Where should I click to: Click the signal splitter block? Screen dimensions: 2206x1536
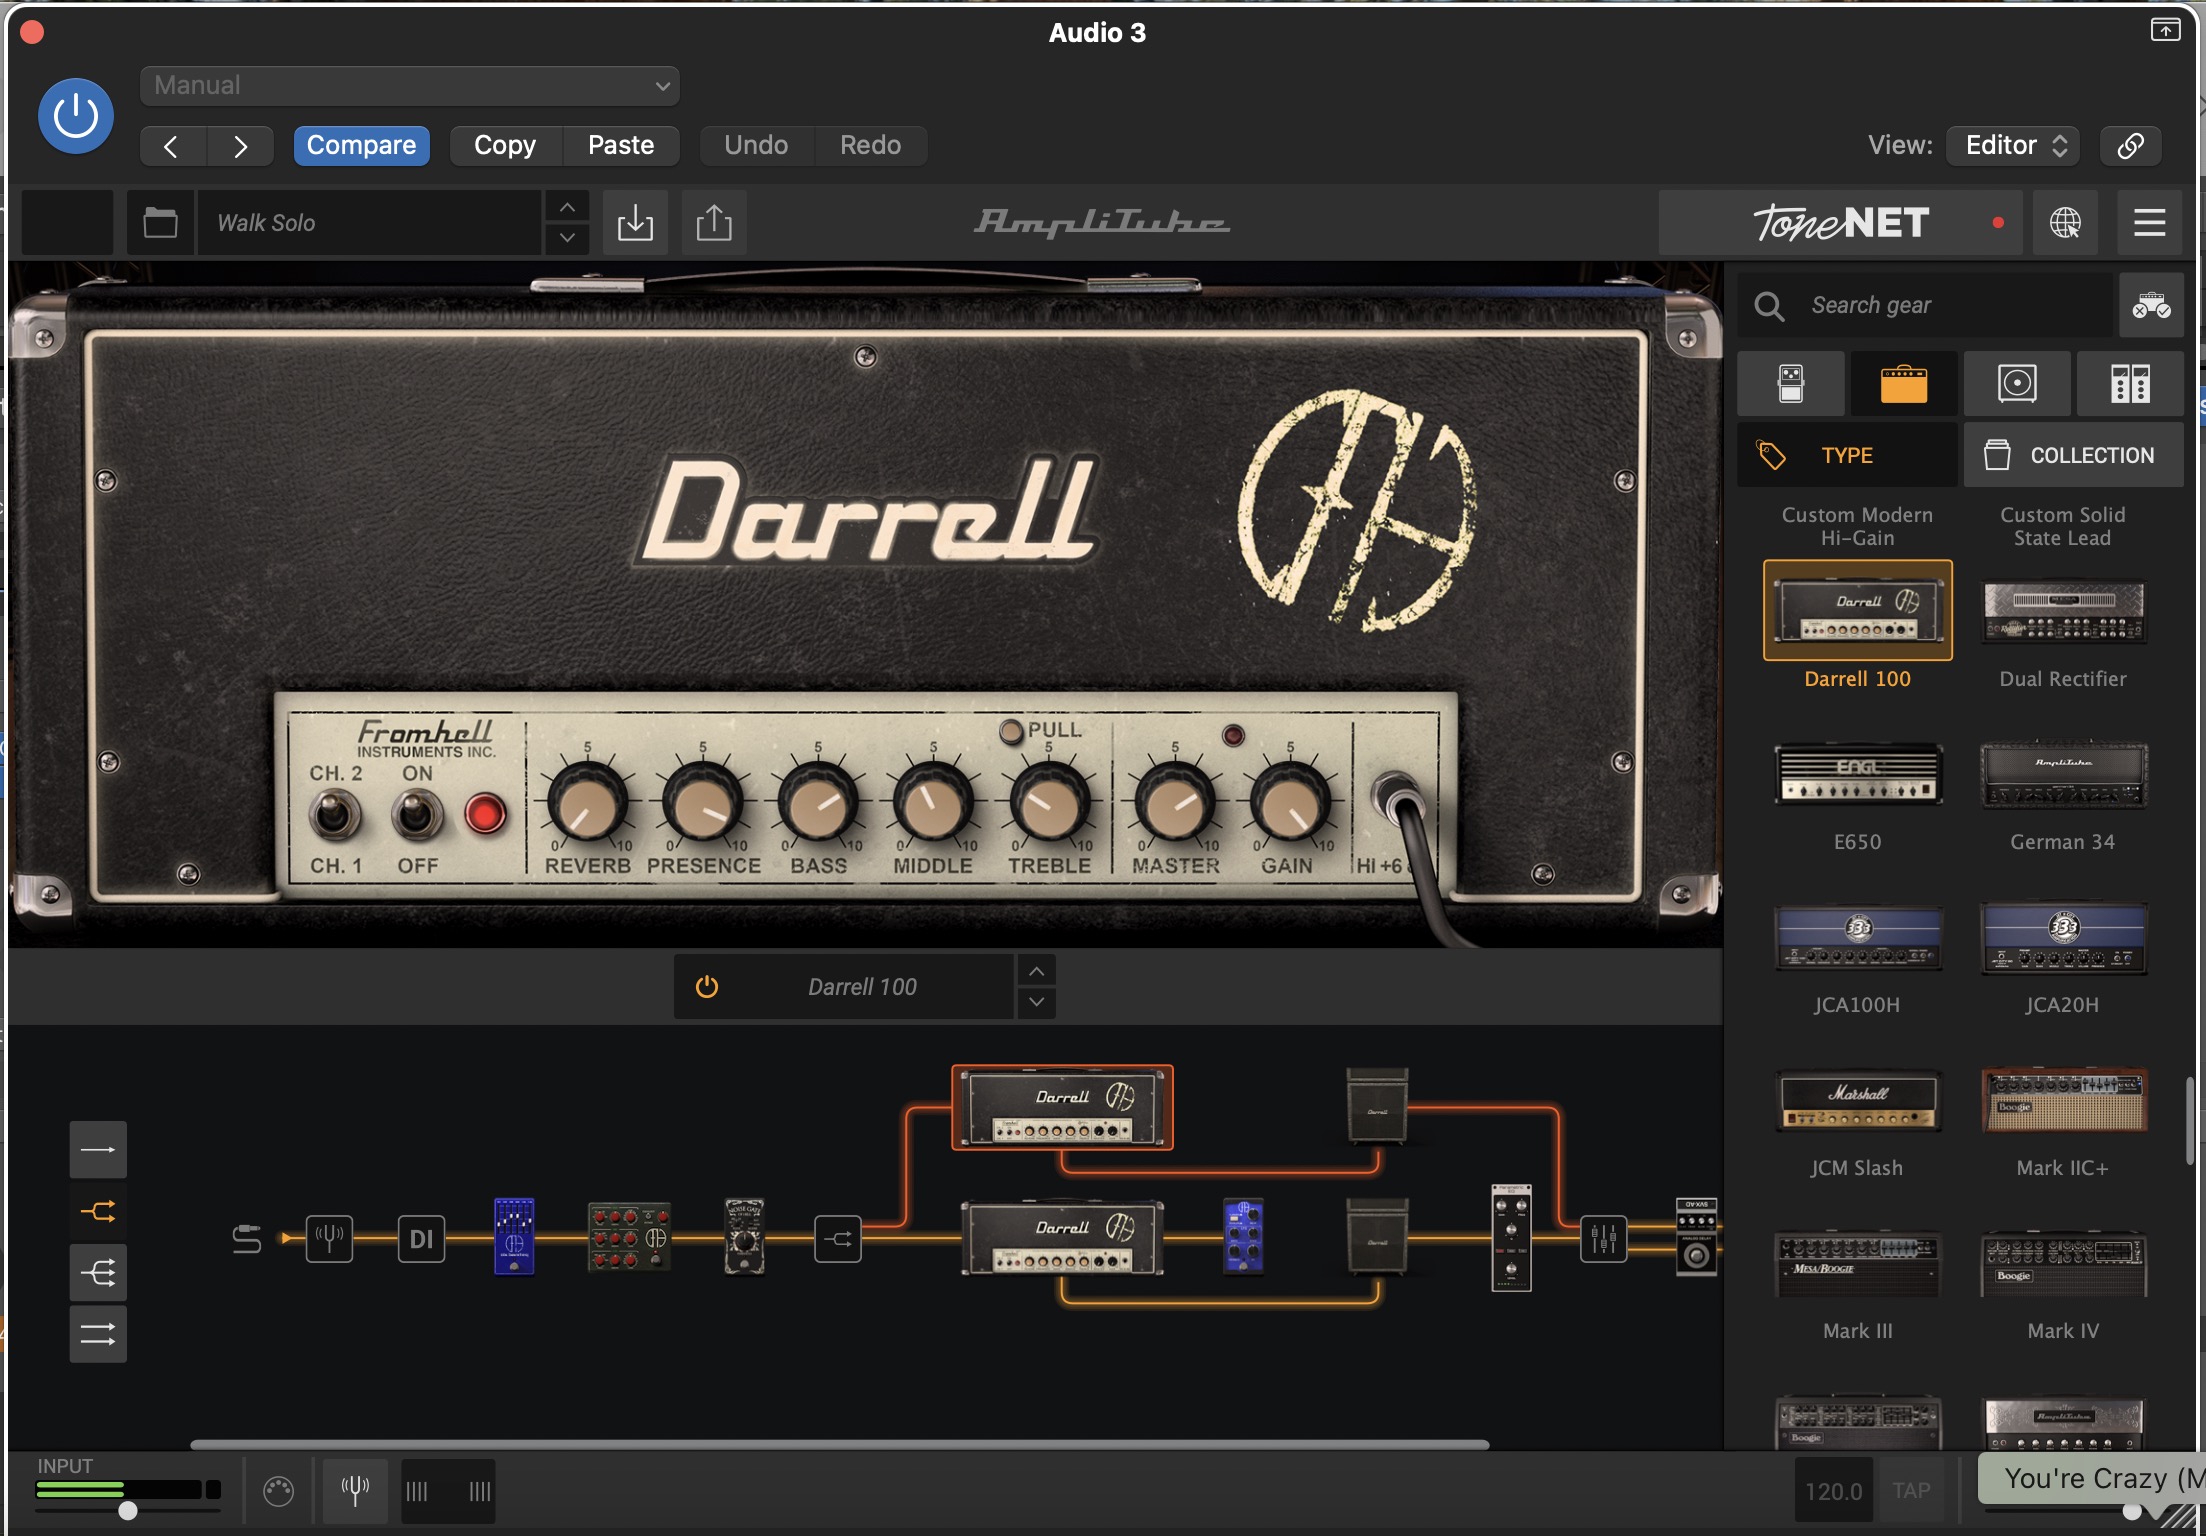tap(838, 1239)
